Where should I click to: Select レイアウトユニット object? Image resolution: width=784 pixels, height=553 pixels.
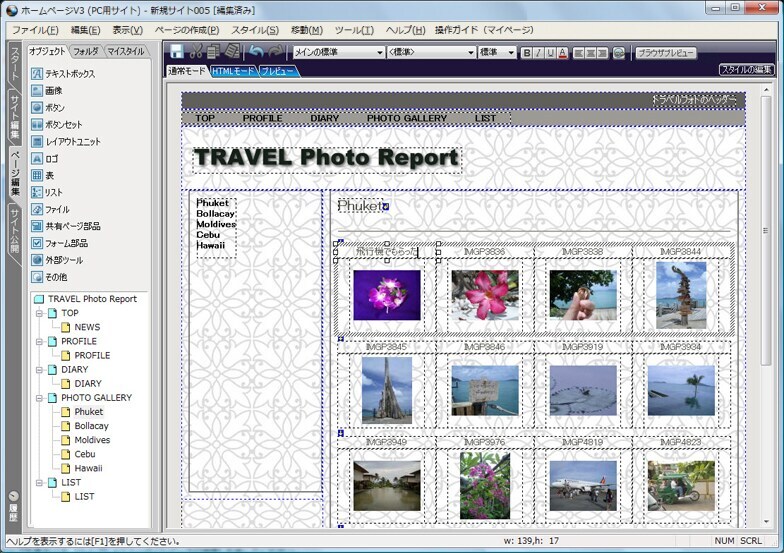point(37,142)
